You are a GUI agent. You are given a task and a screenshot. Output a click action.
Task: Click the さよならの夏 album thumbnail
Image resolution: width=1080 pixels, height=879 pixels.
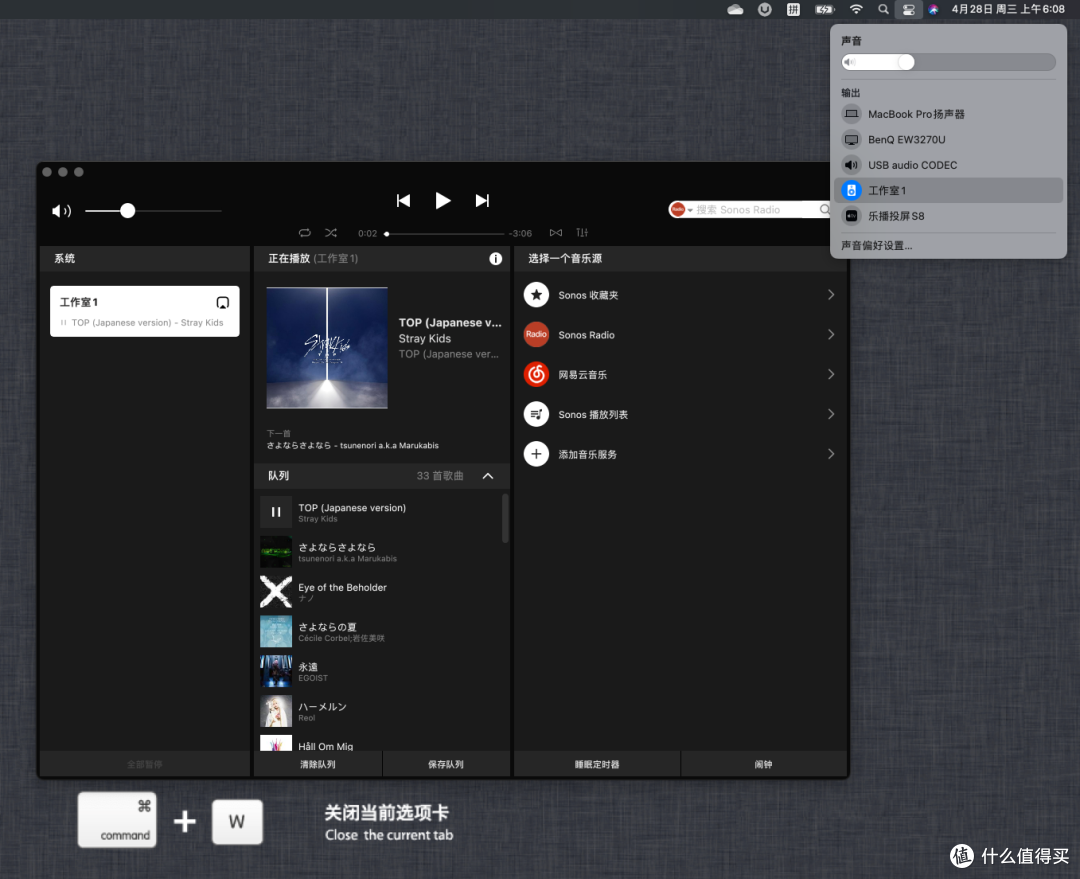(x=276, y=632)
